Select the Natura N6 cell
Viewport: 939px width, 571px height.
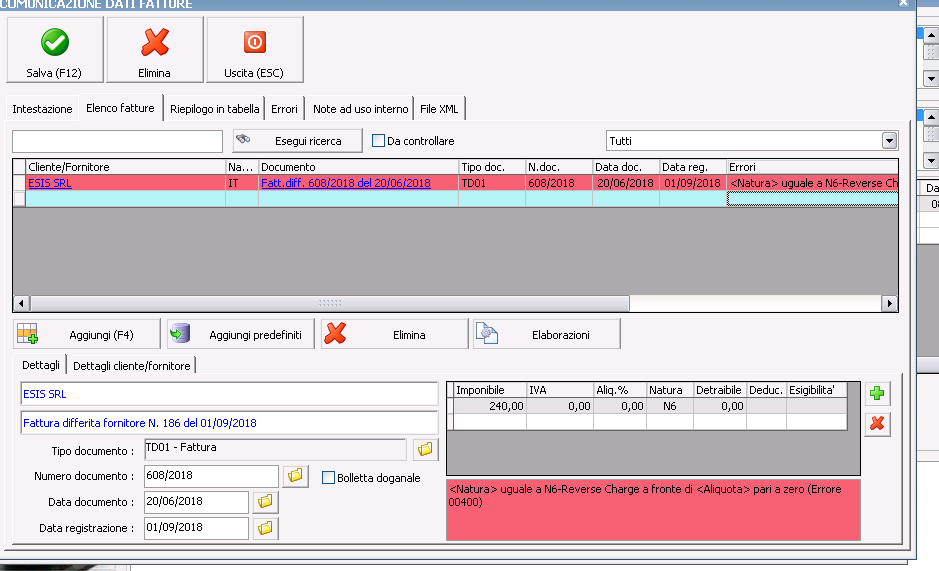tap(670, 406)
